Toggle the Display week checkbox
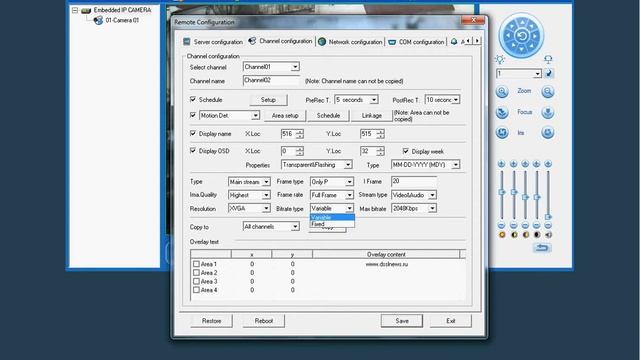The image size is (640, 360). tap(406, 151)
